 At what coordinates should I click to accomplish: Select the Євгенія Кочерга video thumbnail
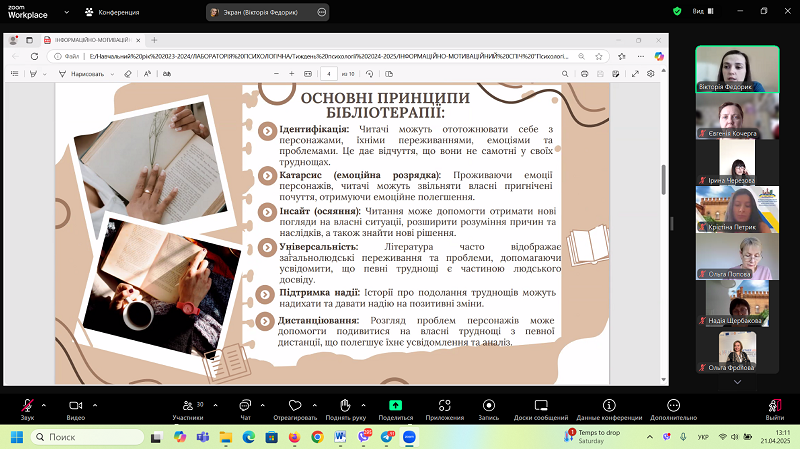coord(737,116)
